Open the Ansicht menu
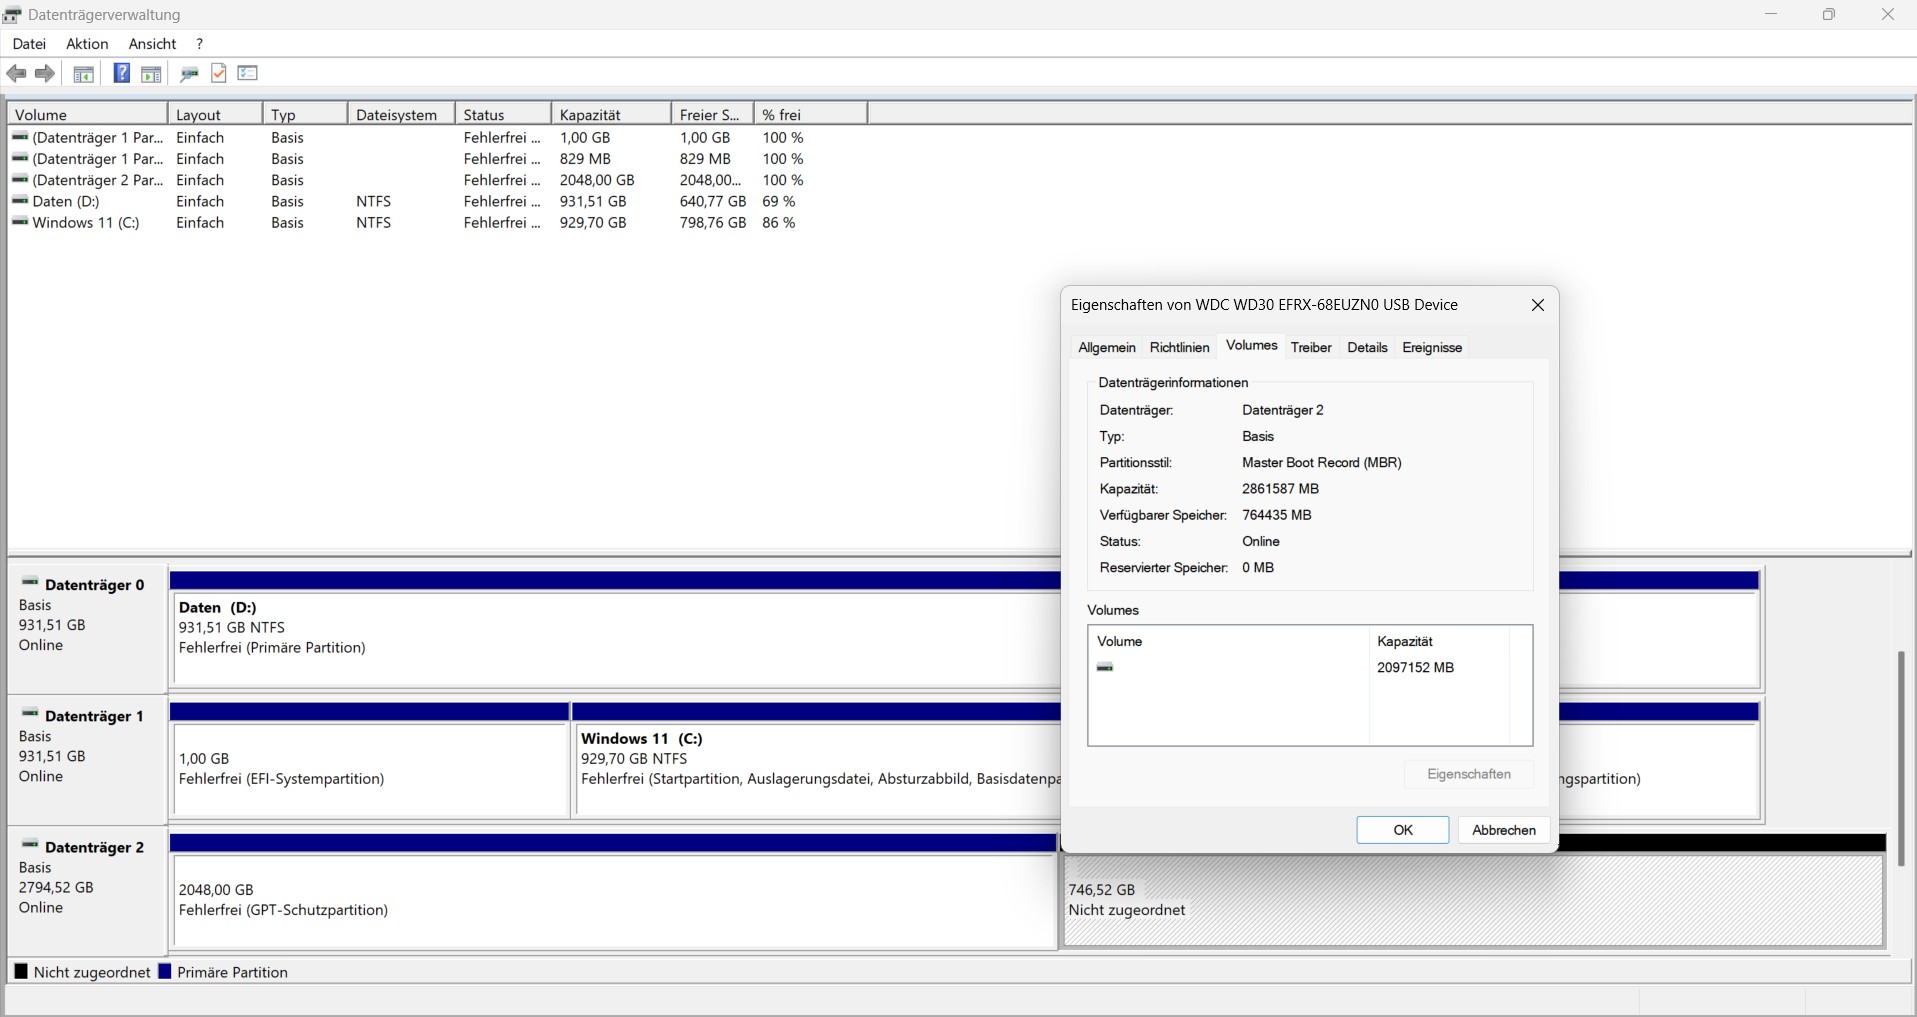 click(x=152, y=44)
